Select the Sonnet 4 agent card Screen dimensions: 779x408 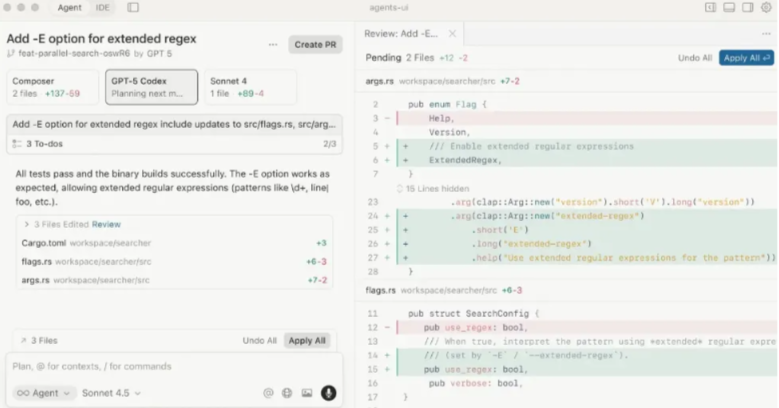[250, 87]
